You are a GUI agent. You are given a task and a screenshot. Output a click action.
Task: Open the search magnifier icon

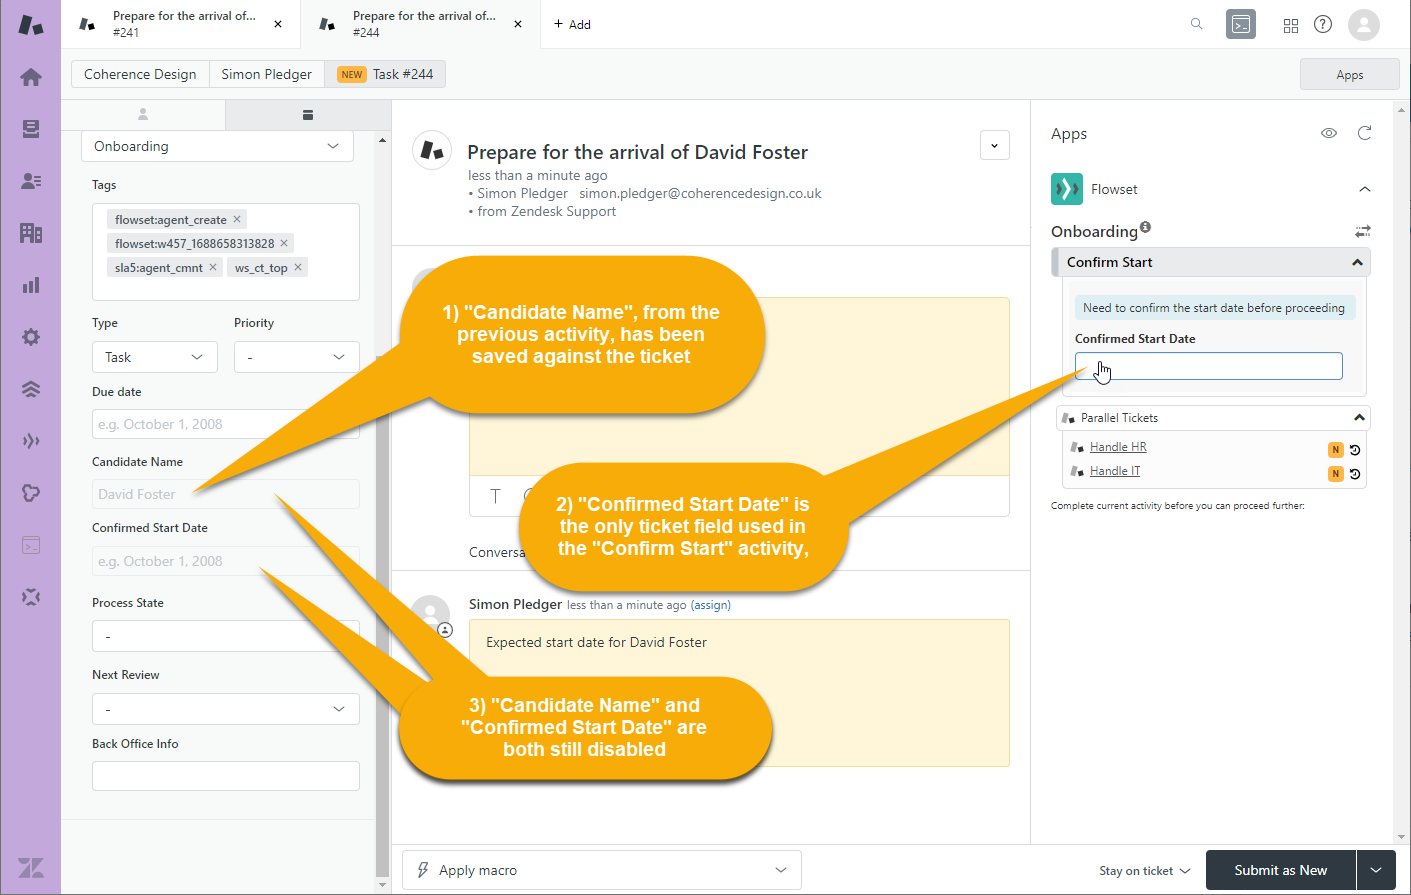coord(1196,24)
